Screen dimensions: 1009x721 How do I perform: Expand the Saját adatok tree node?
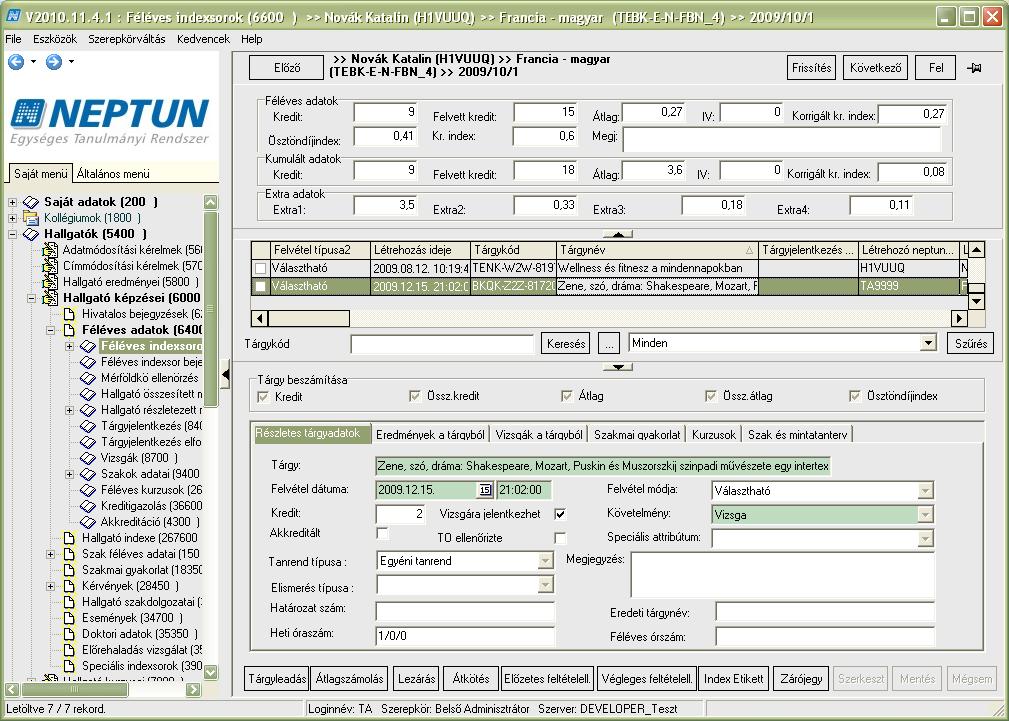click(12, 202)
